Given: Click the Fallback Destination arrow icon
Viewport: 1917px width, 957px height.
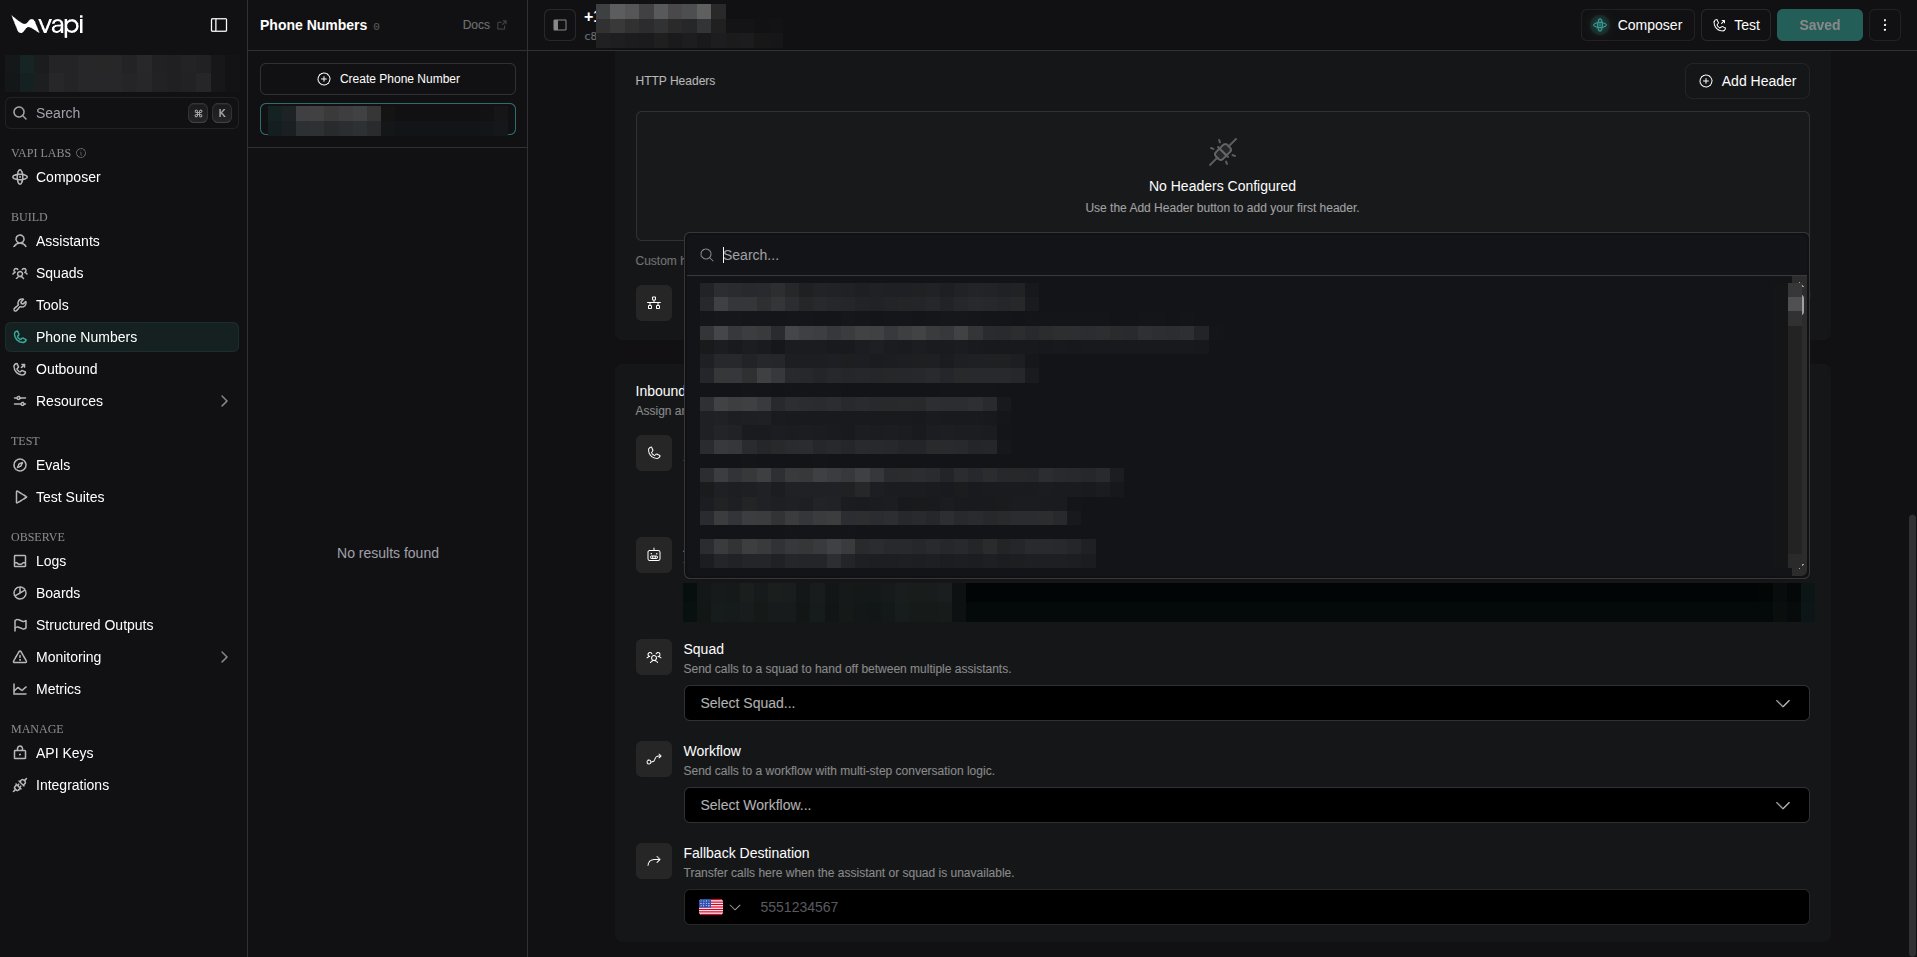Looking at the screenshot, I should (x=654, y=861).
